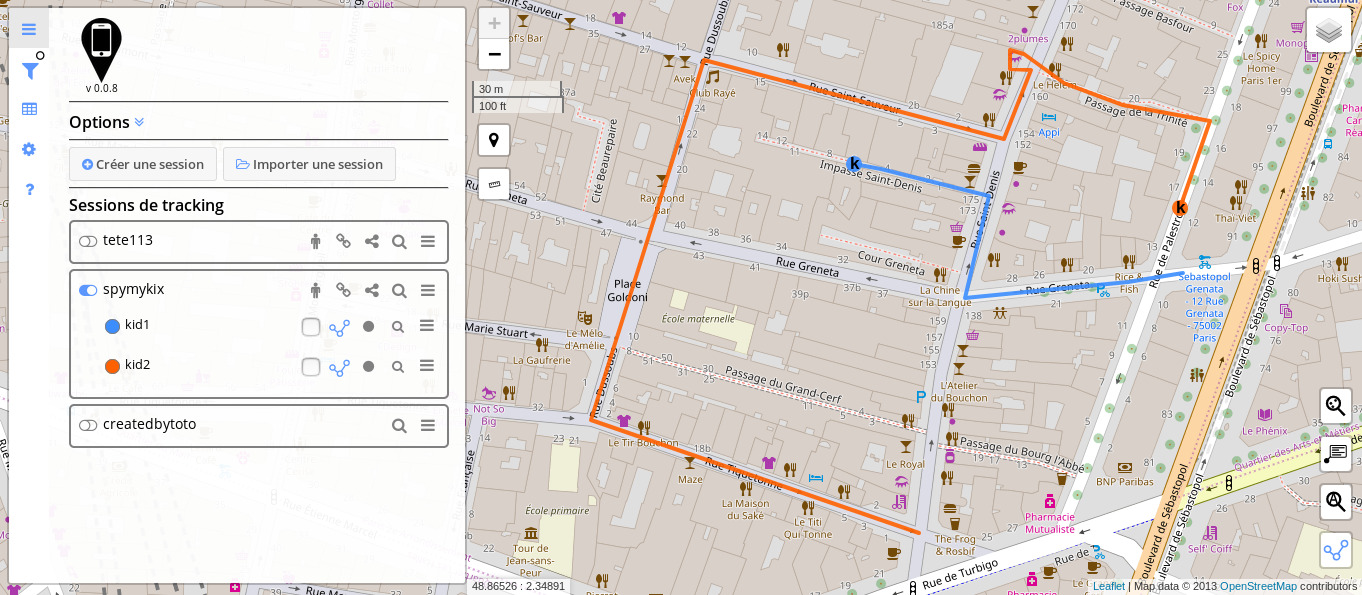Click link icon in tete113 row
Viewport: 1362px width, 595px height.
point(343,241)
